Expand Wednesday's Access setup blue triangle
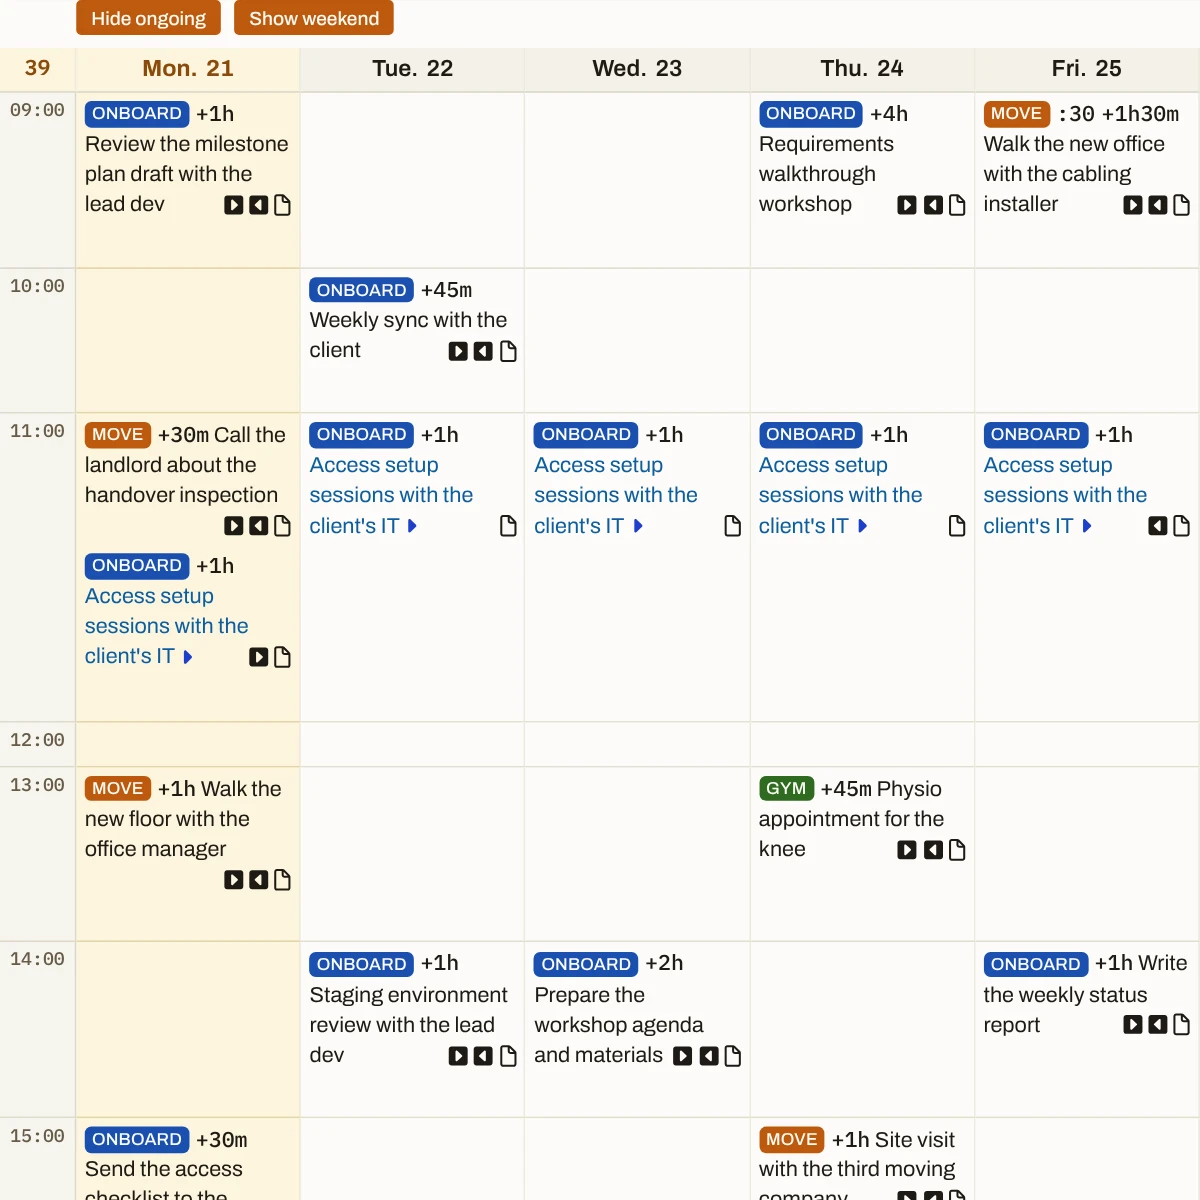This screenshot has width=1200, height=1200. coord(638,526)
